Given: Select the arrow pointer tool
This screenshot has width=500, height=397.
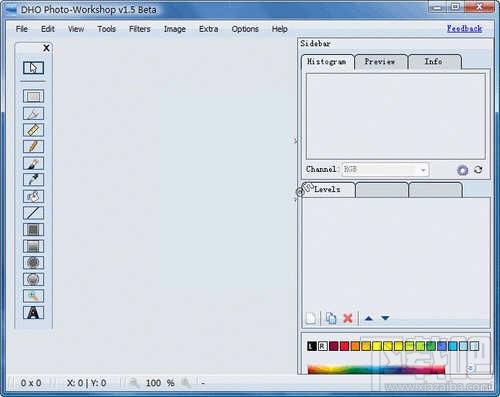Looking at the screenshot, I should point(33,68).
